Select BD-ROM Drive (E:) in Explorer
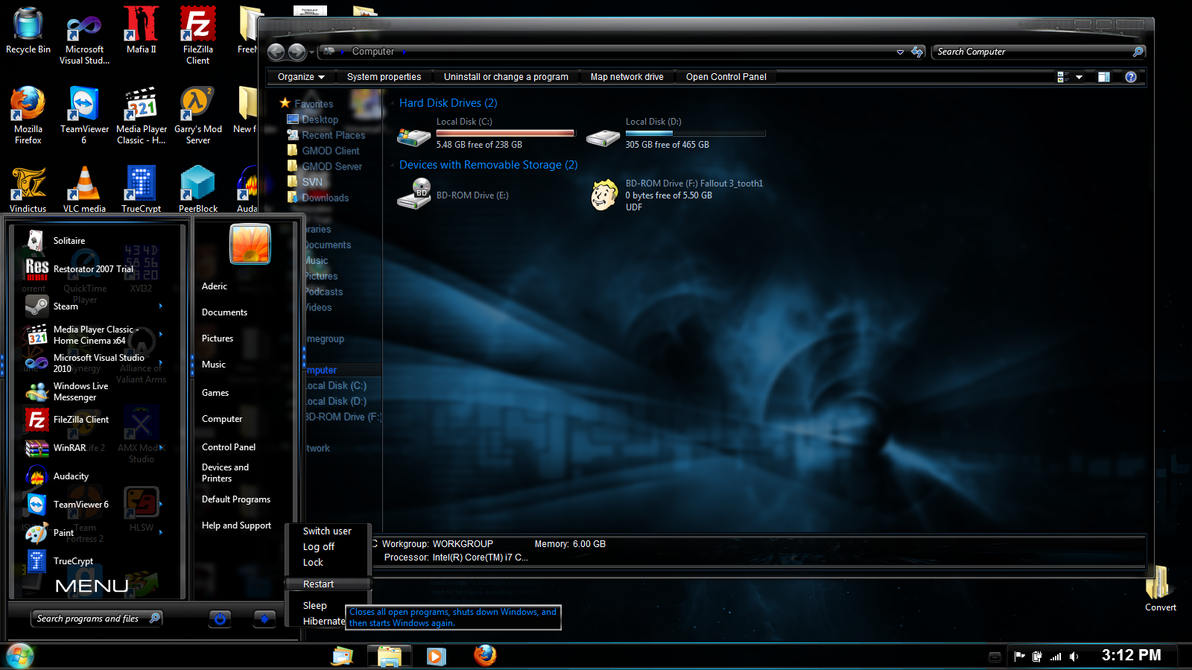Screen dimensions: 1192x670 [454, 195]
